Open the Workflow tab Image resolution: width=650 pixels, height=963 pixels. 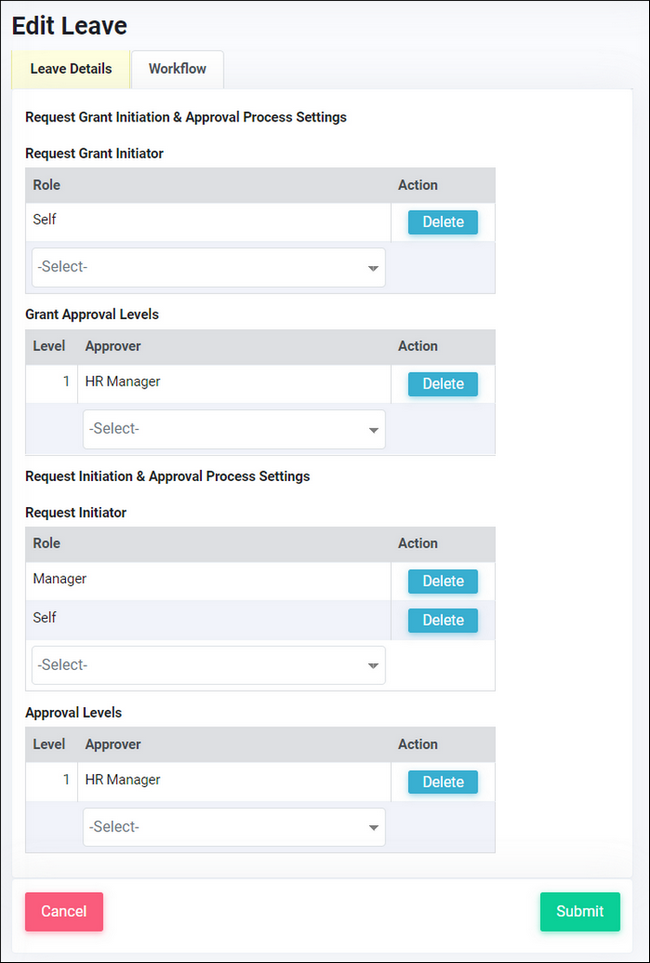coord(177,69)
